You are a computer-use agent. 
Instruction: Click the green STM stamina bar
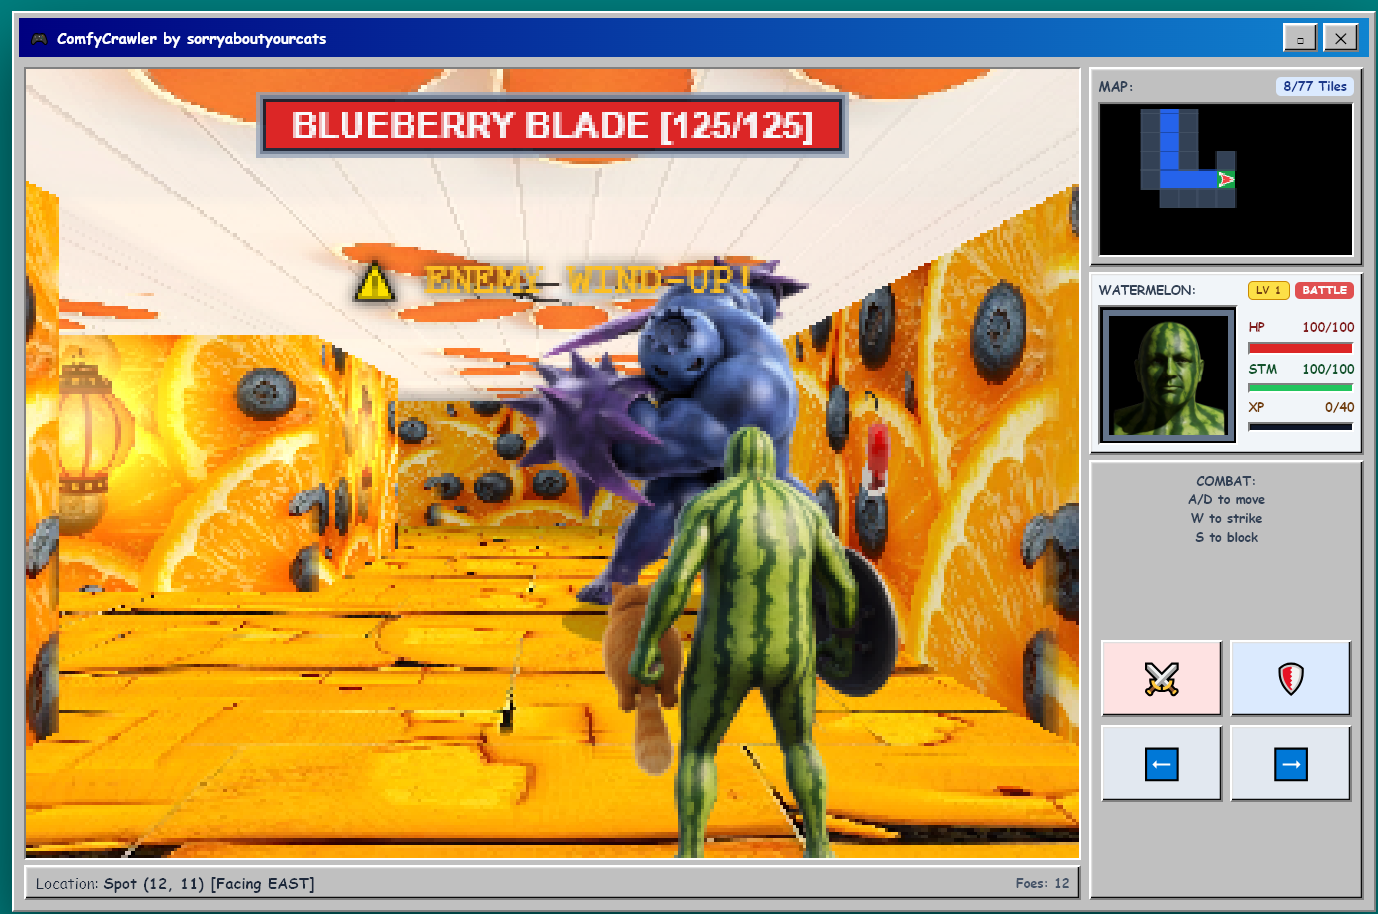pyautogui.click(x=1300, y=387)
